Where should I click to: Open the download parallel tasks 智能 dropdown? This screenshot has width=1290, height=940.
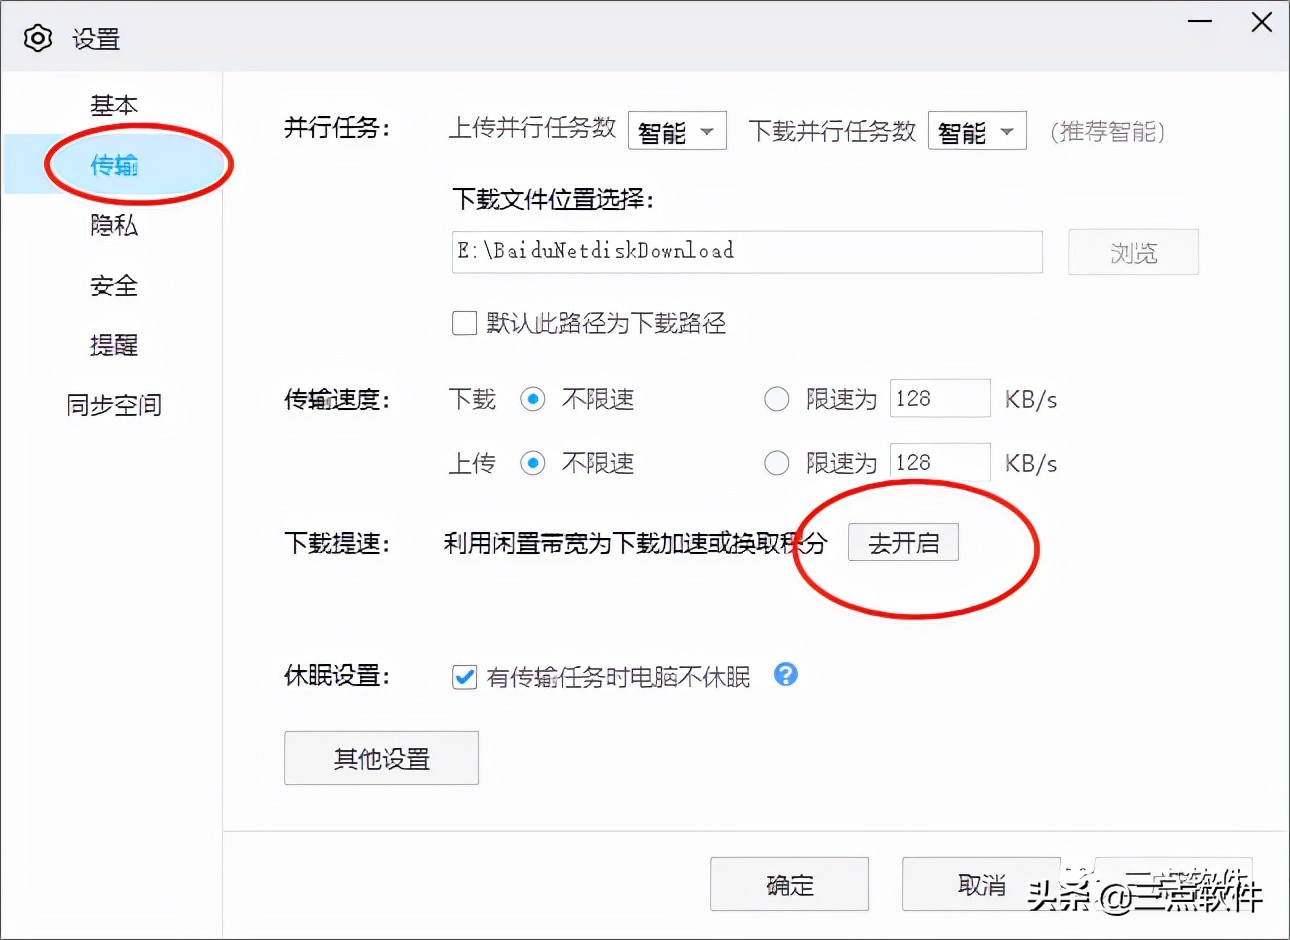pos(976,130)
